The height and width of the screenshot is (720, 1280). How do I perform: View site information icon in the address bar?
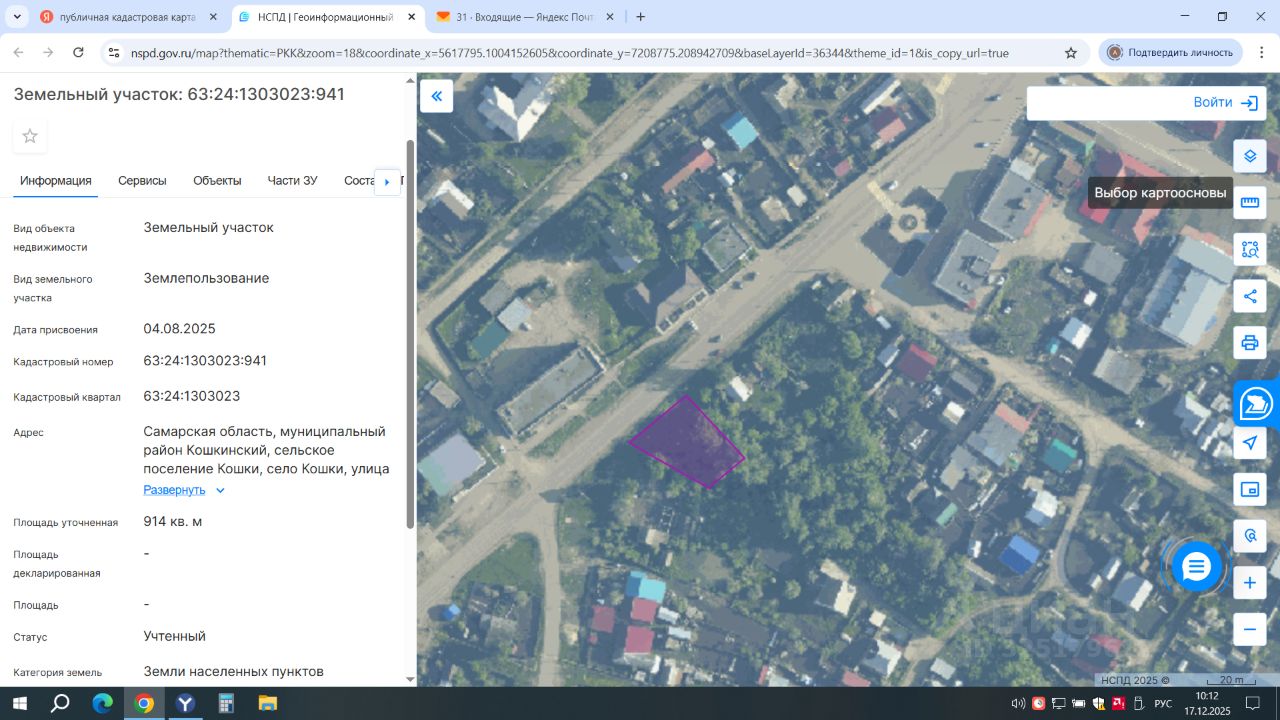(x=113, y=53)
